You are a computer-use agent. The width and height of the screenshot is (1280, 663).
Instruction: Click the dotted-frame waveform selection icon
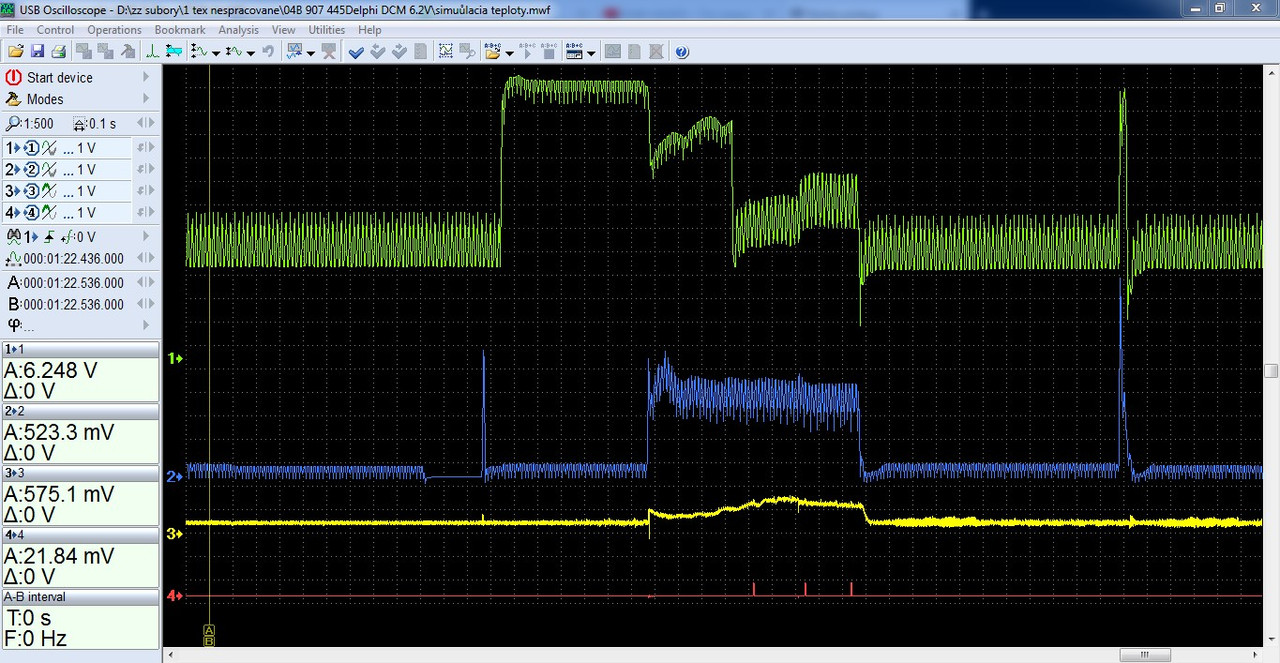446,51
